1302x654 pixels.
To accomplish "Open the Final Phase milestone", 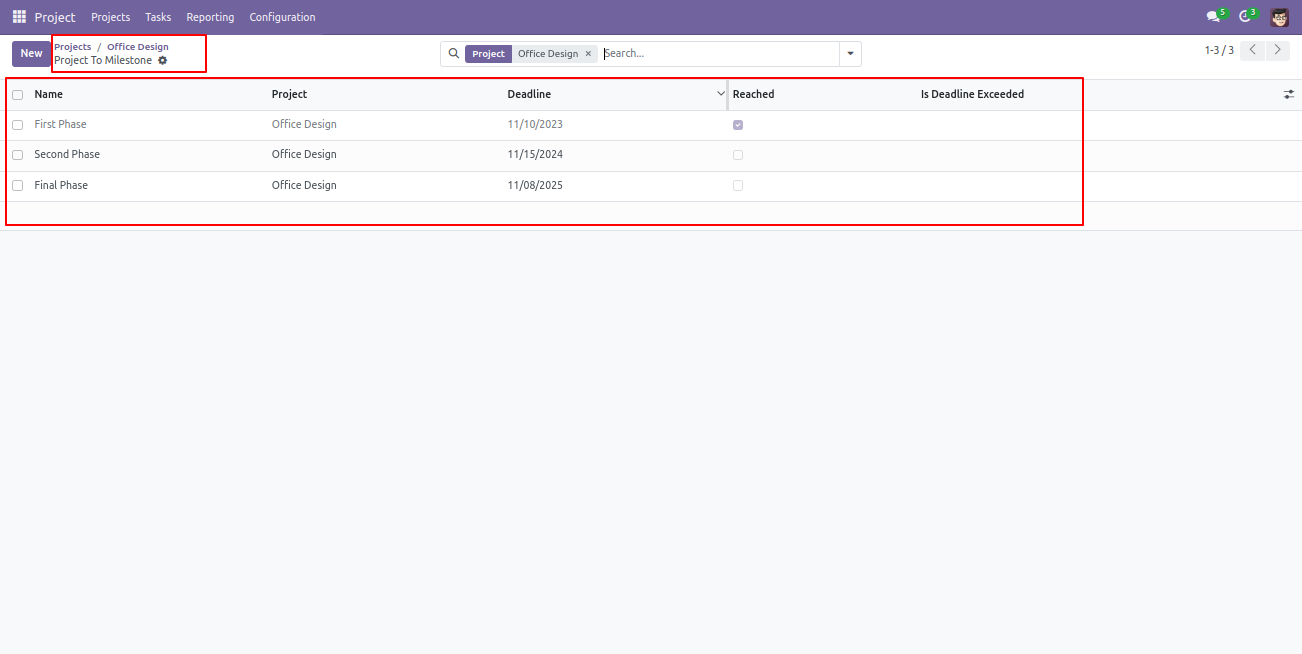I will (61, 186).
